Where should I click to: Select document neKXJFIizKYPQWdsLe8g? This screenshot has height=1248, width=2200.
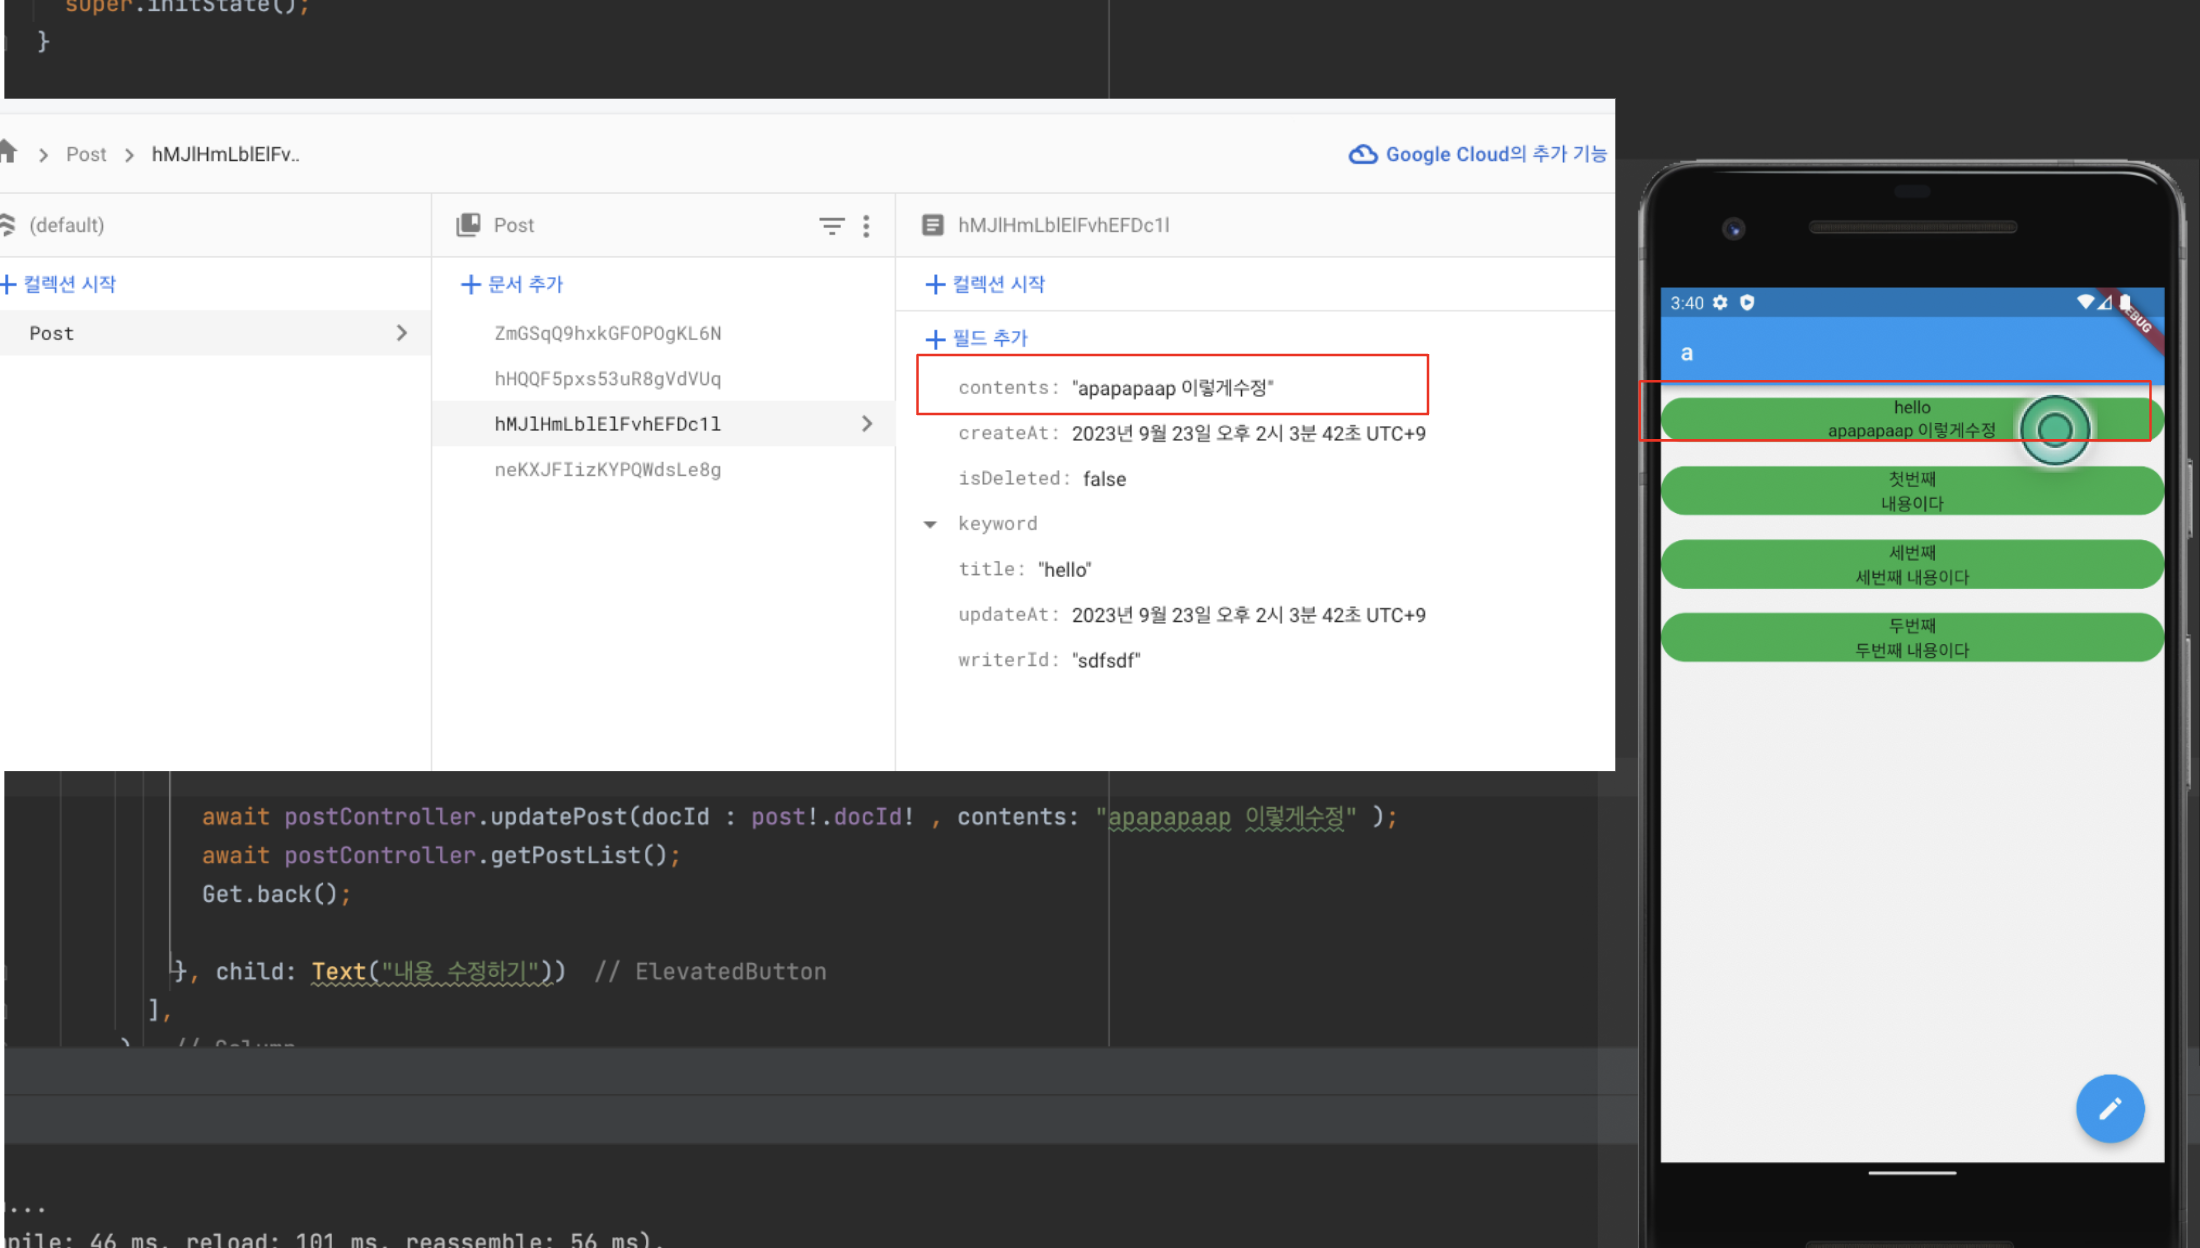pos(607,469)
